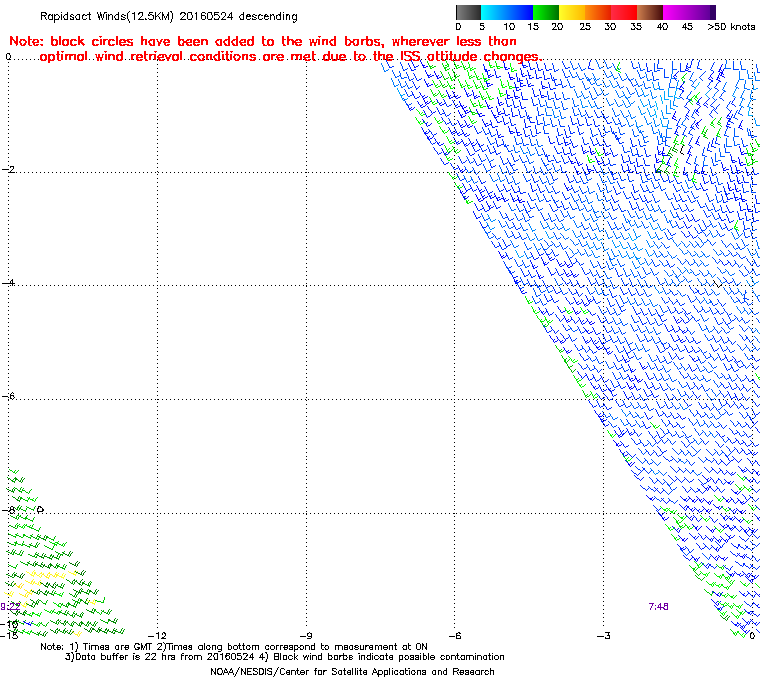
Task: Click the '30' label in the color legend
Action: point(610,27)
